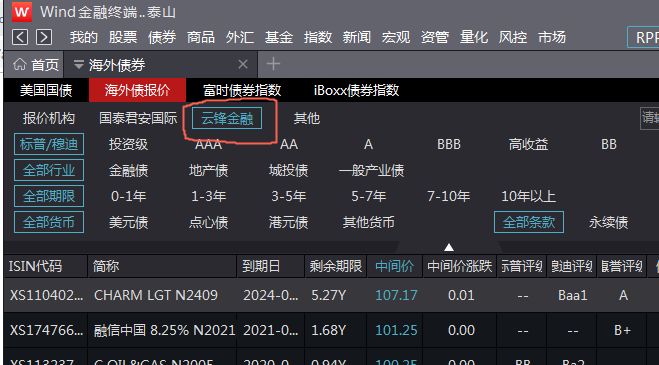Viewport: 659px width, 365px height.
Task: Switch to the 富时债券指数 tab
Action: tap(242, 90)
